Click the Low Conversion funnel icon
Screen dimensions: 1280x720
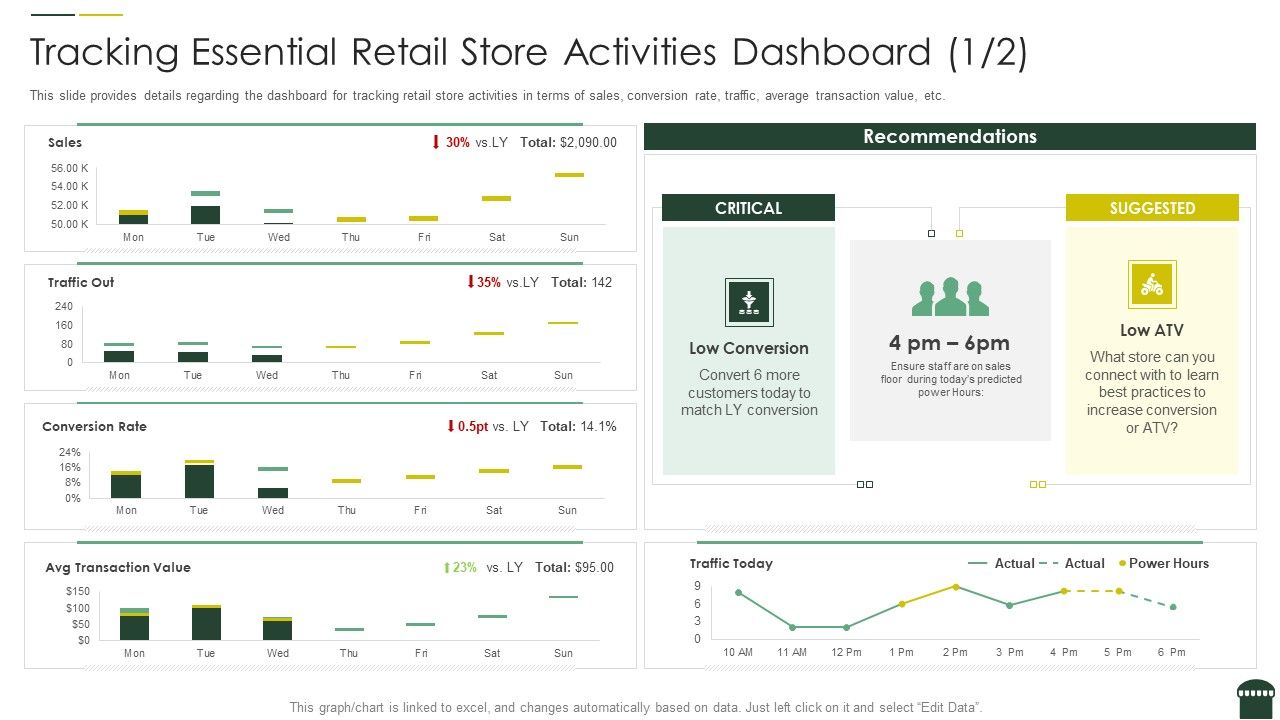click(748, 303)
